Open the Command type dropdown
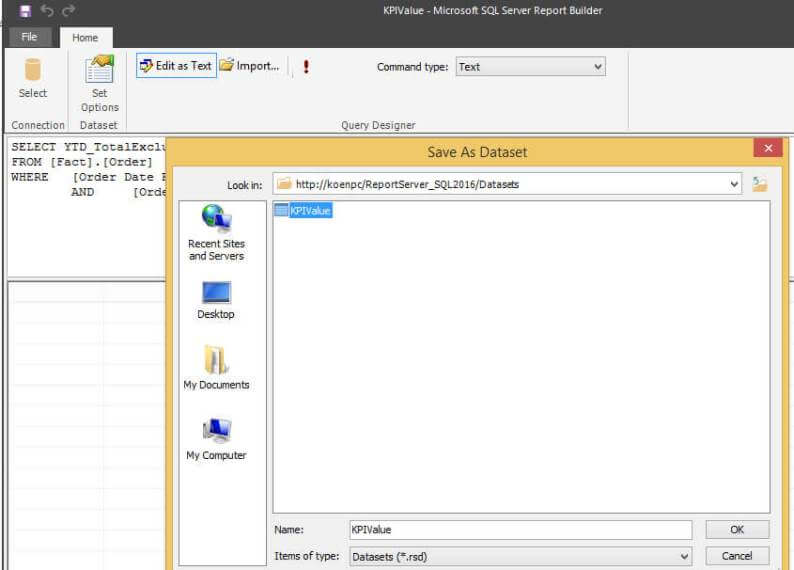This screenshot has width=794, height=570. click(530, 67)
